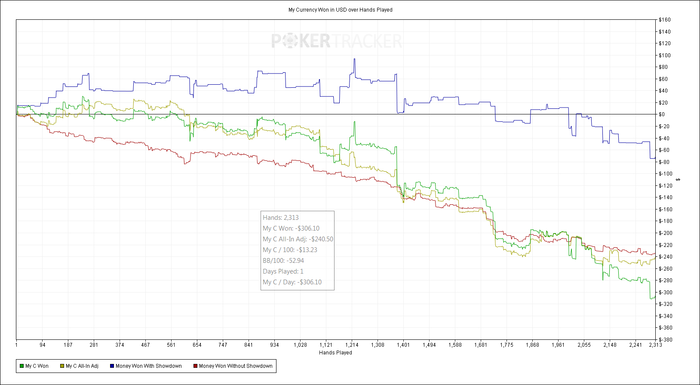Viewport: 700px width, 385px height.
Task: Click 'Hands: 2,313' in the stats box
Action: [x=280, y=218]
